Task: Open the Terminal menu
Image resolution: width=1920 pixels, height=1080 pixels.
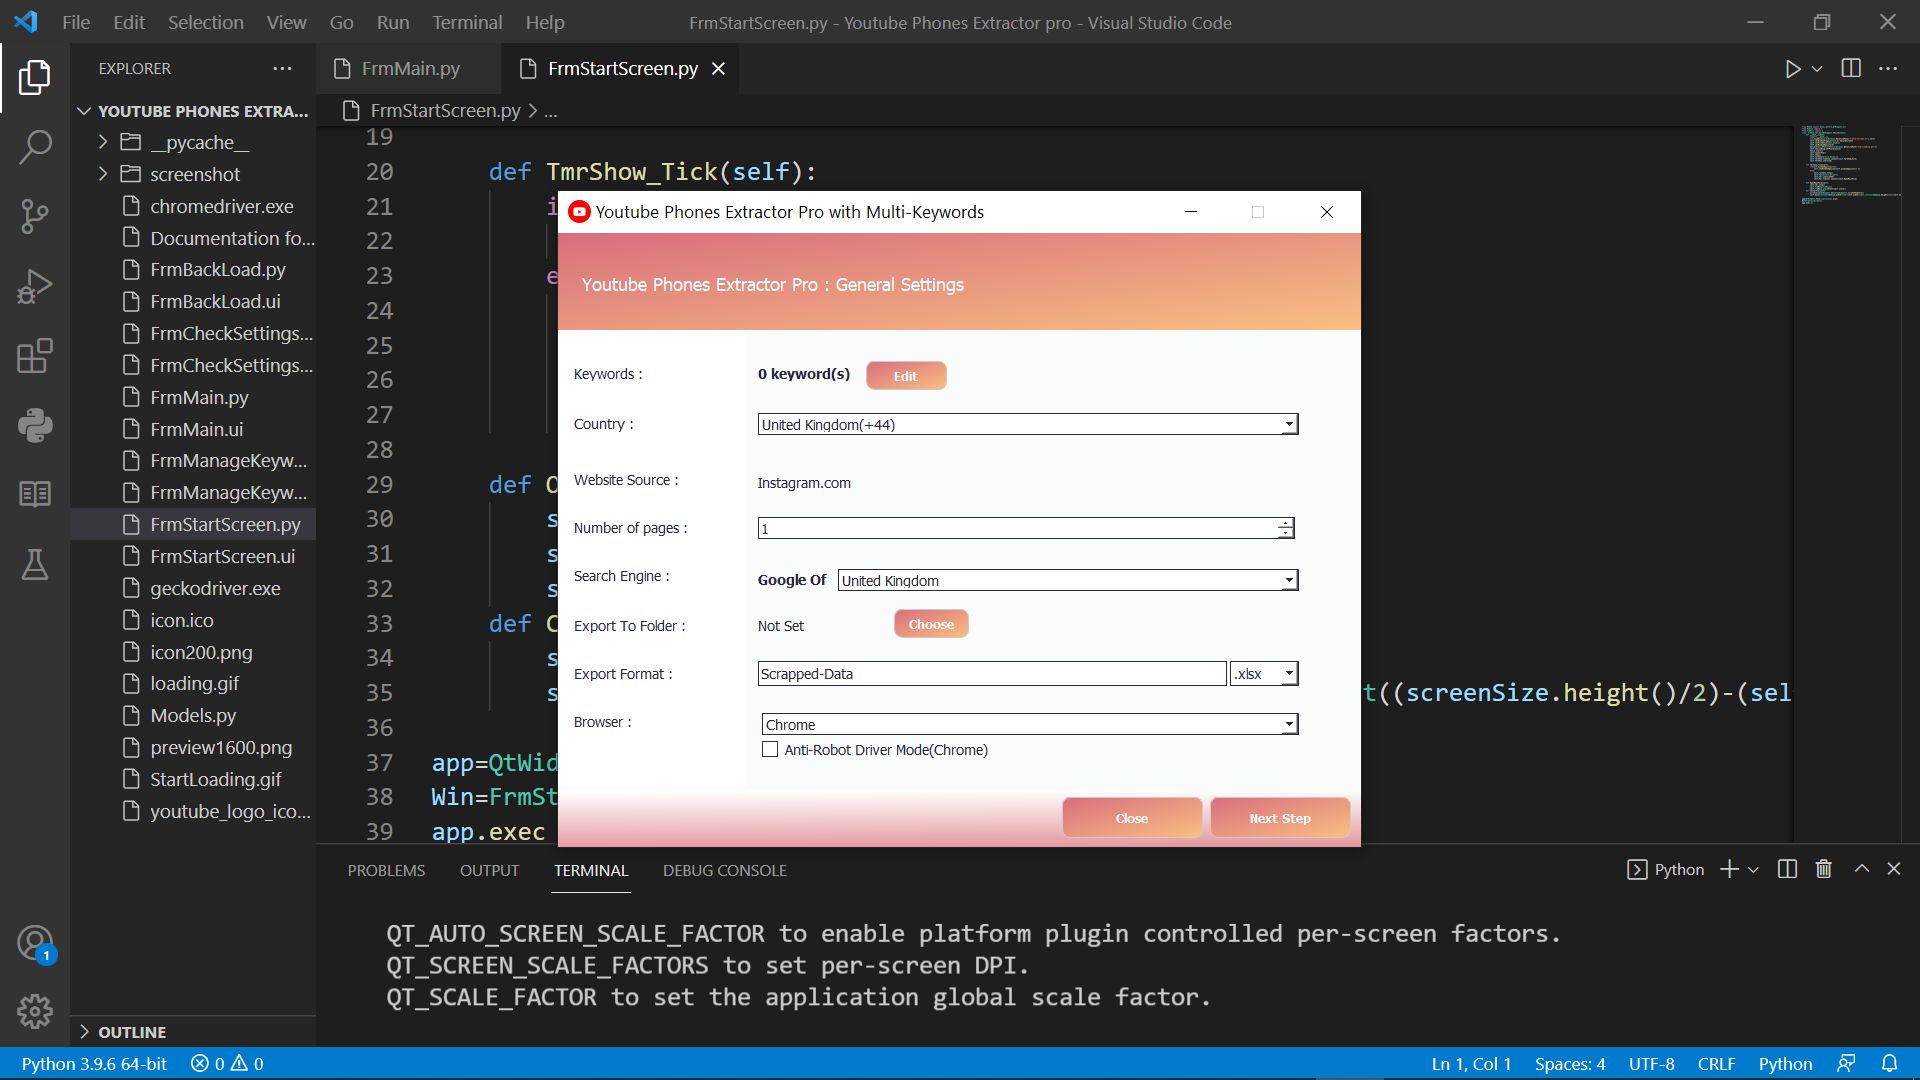Action: point(467,22)
